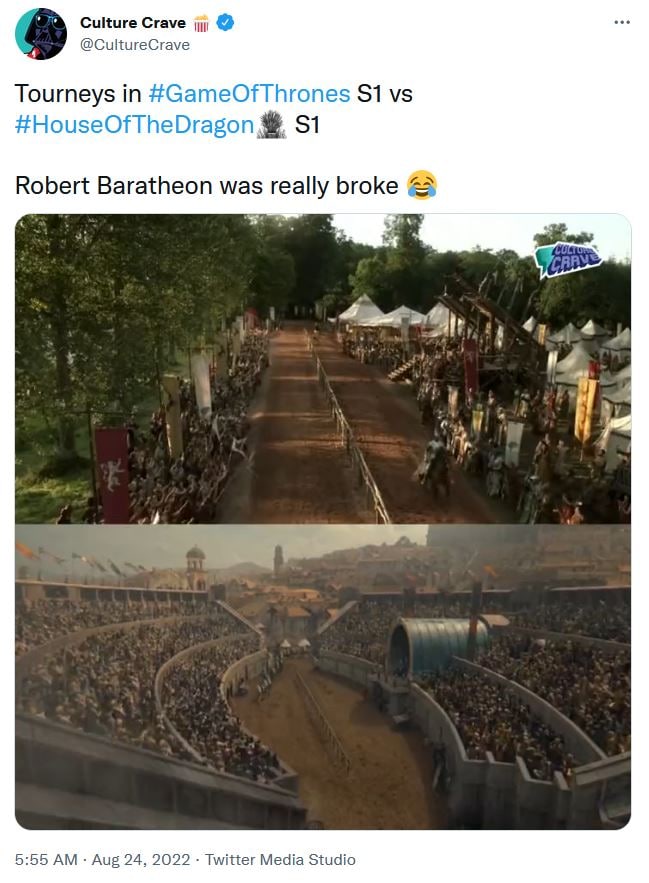
Task: Click the blue canopy in arena image
Action: 436,646
